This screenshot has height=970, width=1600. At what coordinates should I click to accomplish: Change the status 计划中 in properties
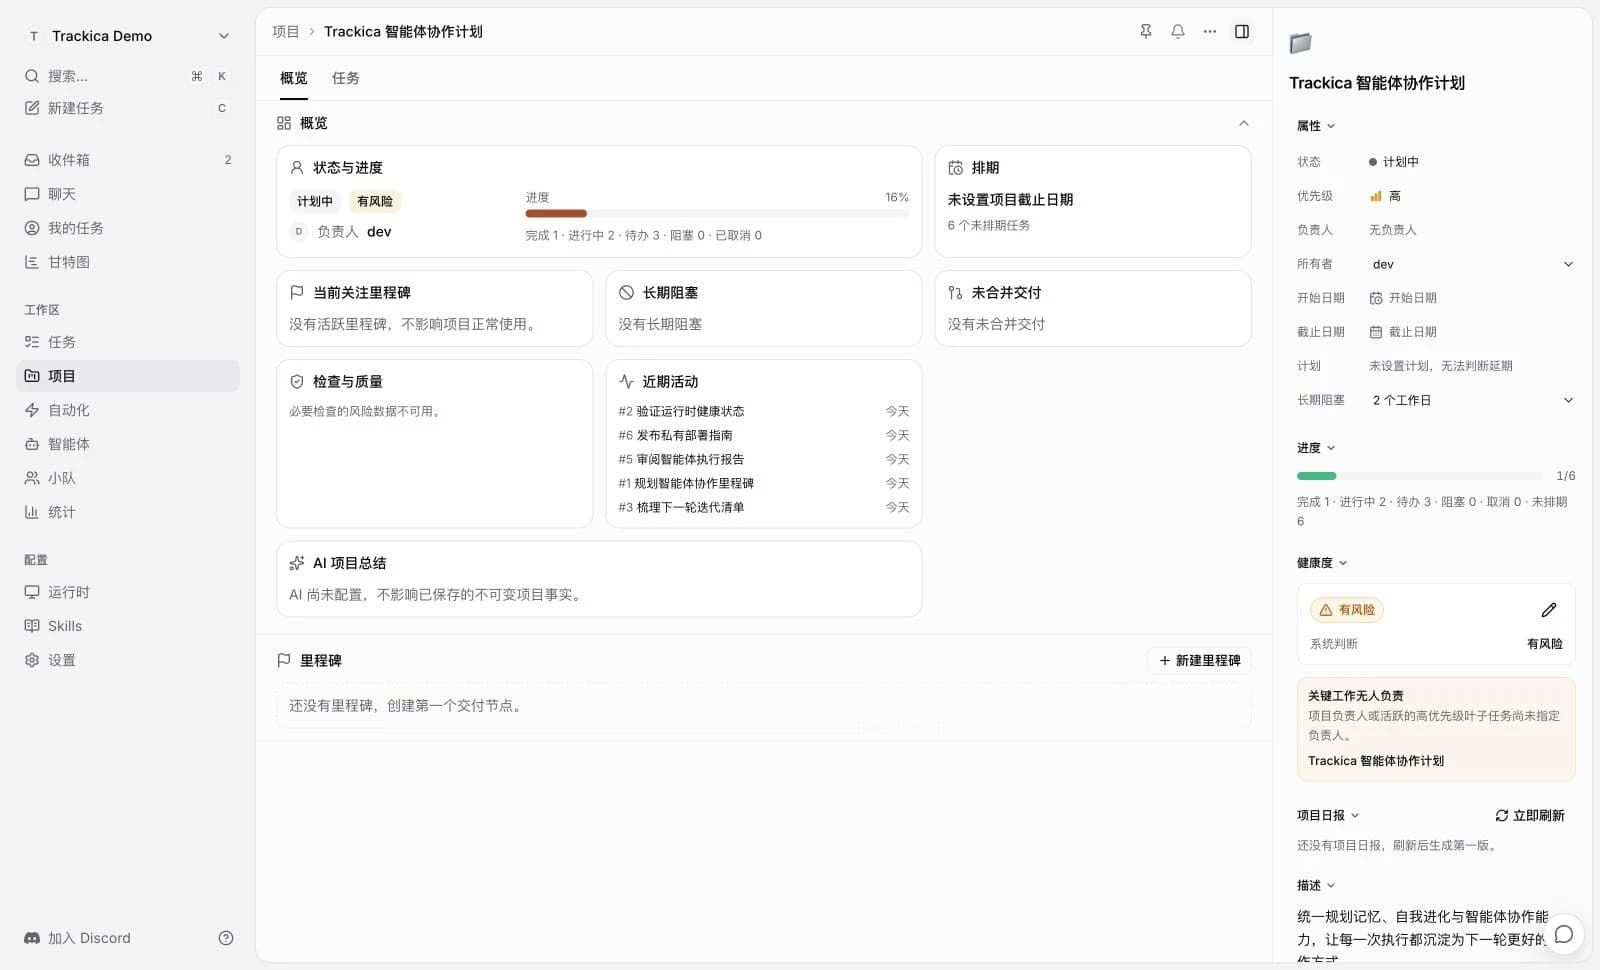click(1394, 162)
